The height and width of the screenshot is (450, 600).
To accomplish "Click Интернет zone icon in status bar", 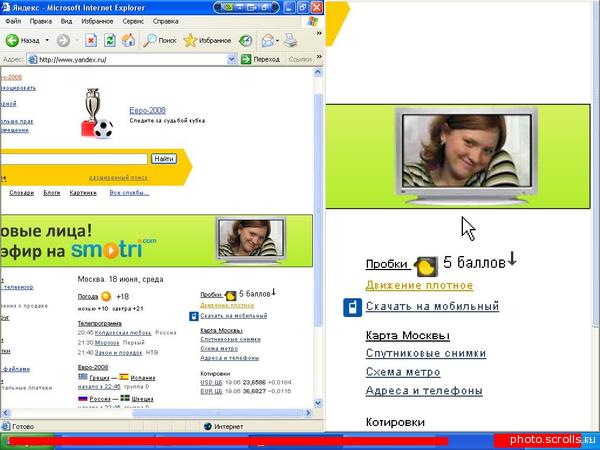I will tap(207, 426).
